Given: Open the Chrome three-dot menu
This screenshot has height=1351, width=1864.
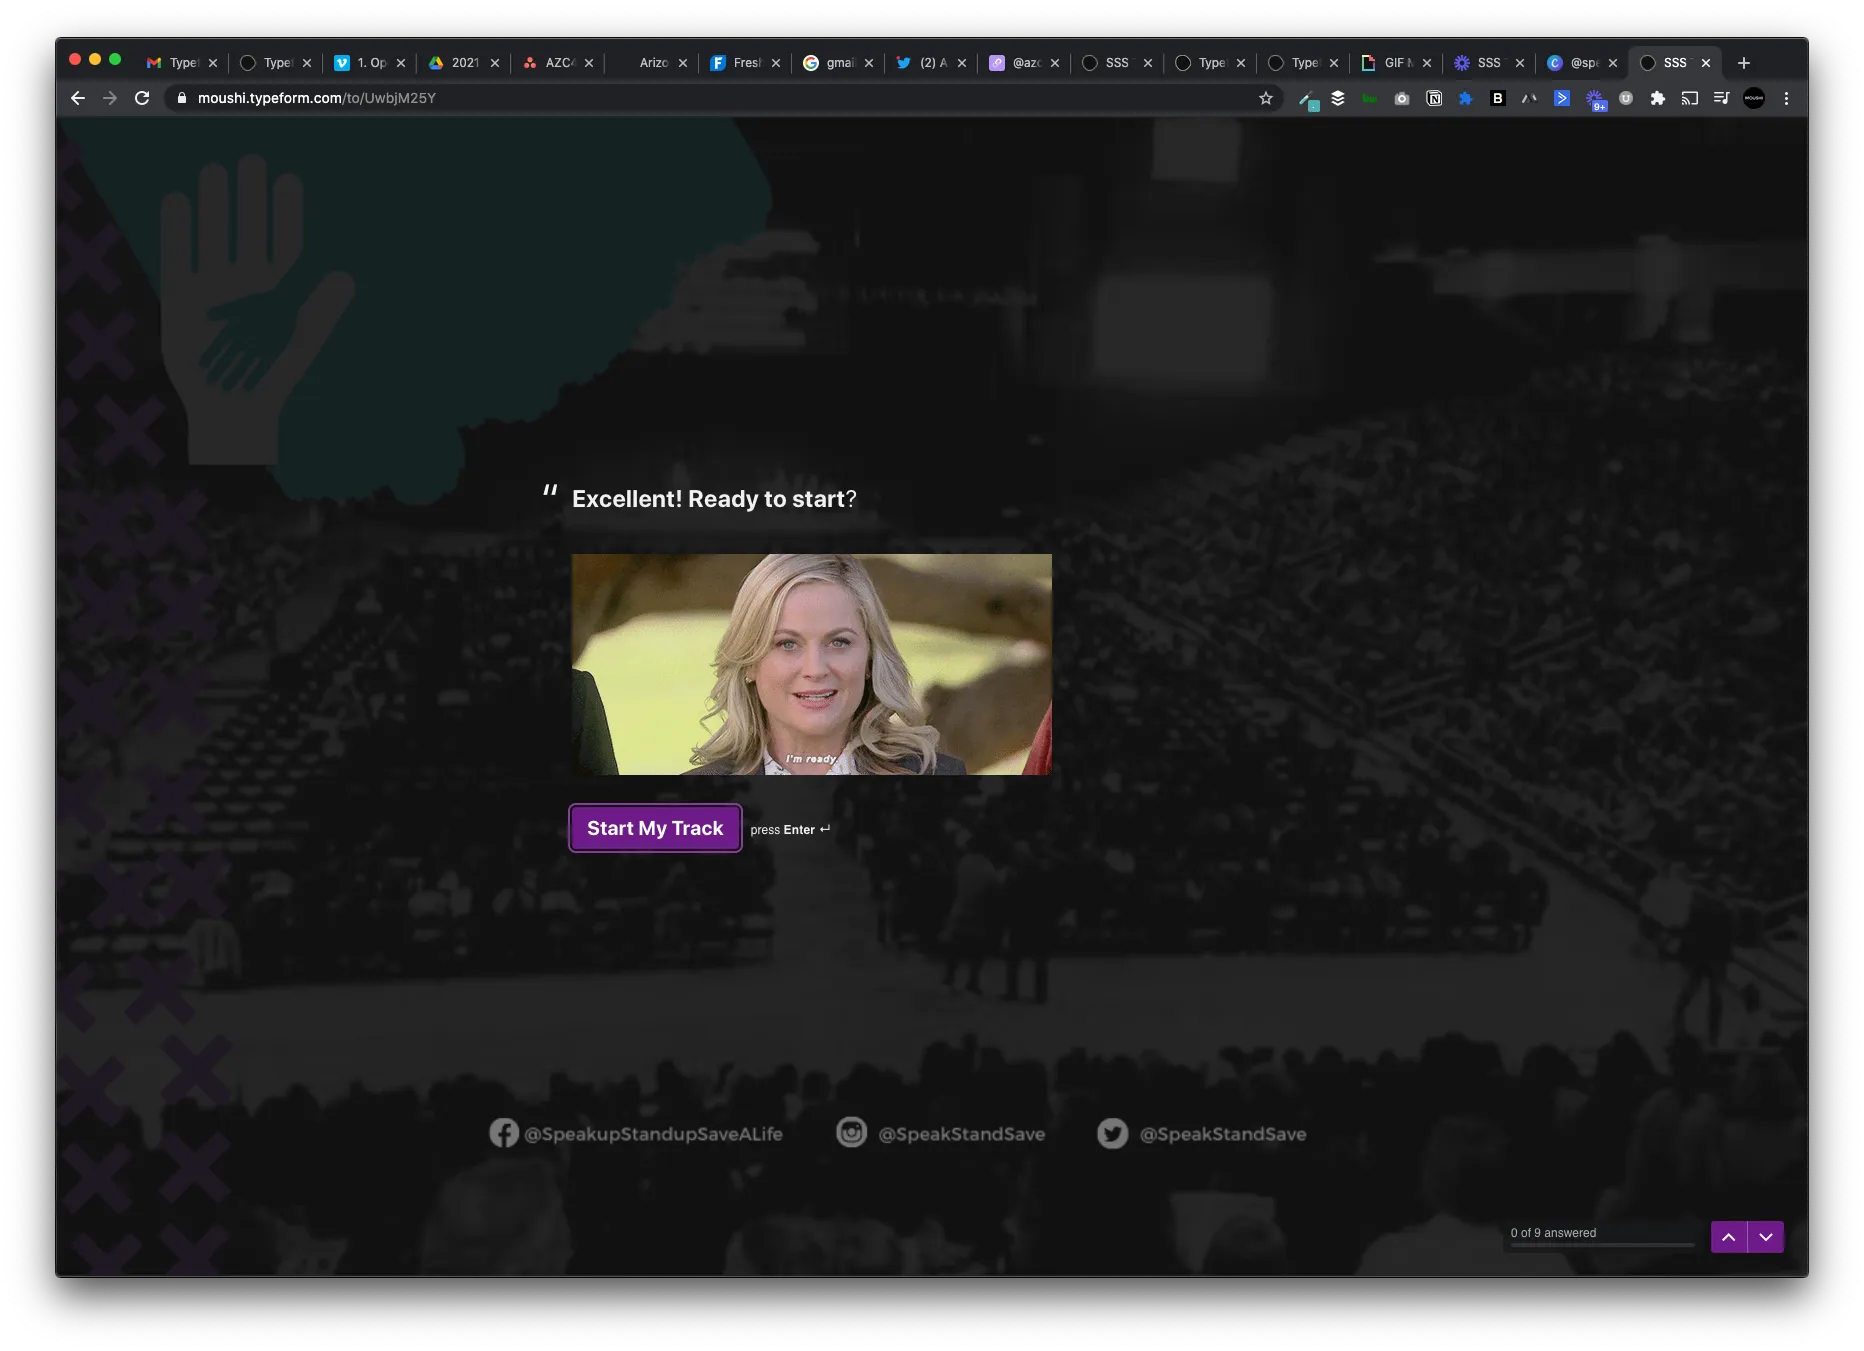Looking at the screenshot, I should [x=1786, y=98].
